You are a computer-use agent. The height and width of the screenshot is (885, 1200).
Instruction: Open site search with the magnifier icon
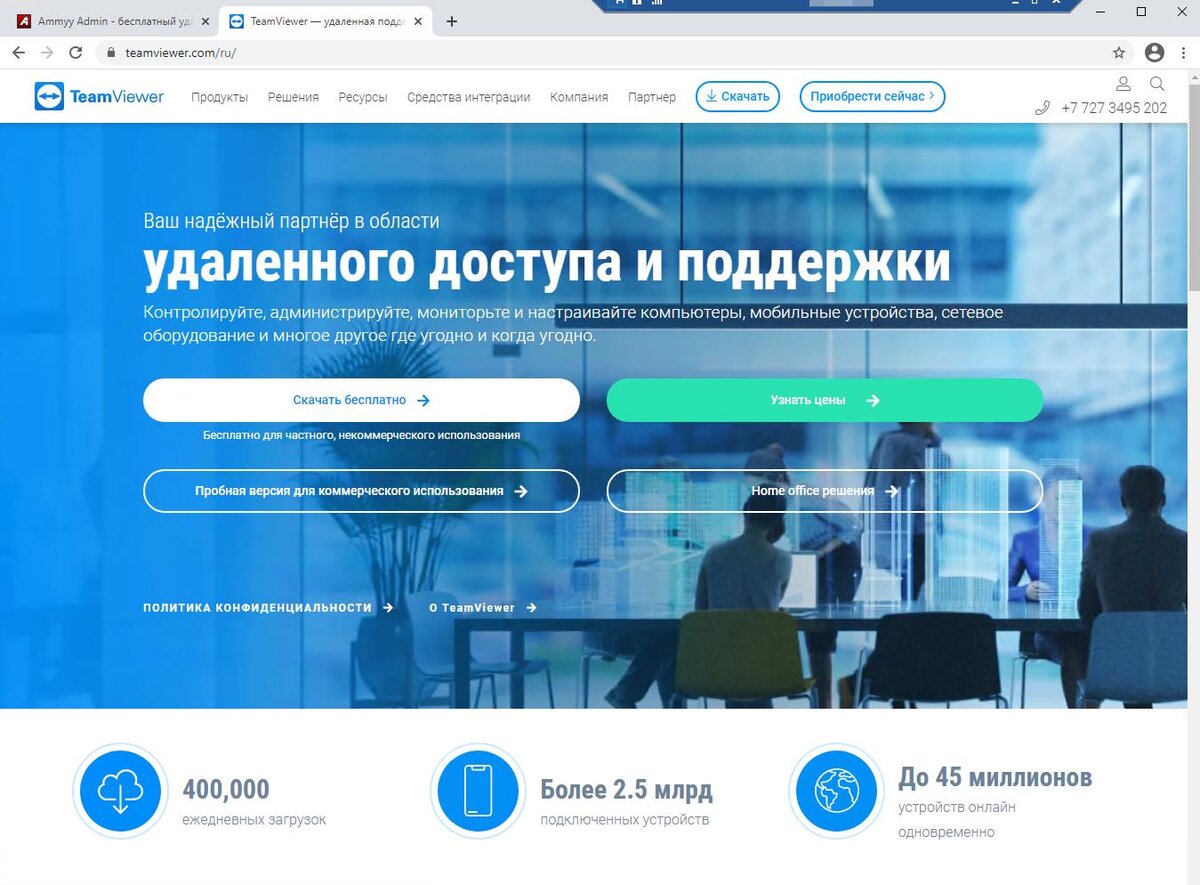pos(1157,84)
